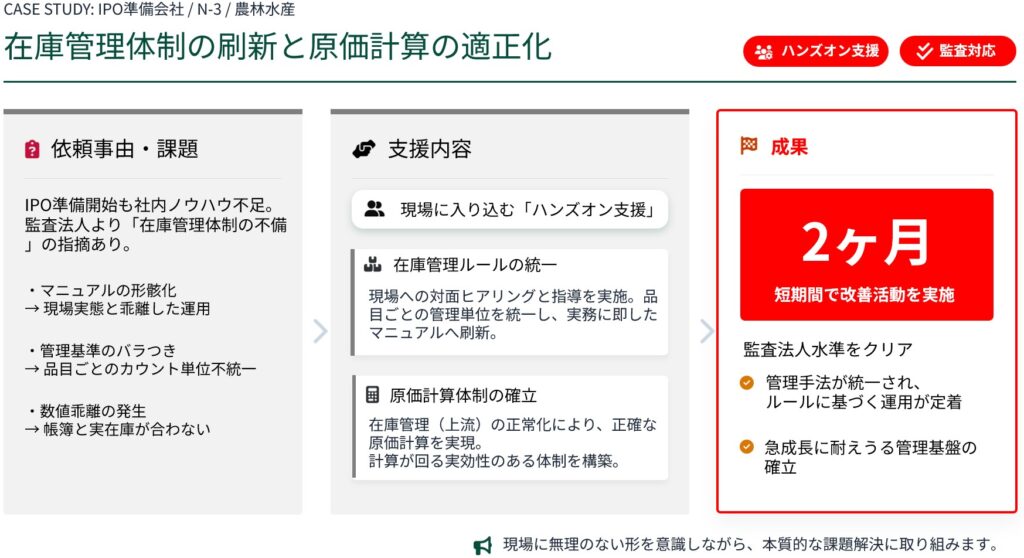The image size is (1024, 558).
Task: Click the users icon inside the ハンズオン支援 tag
Action: pos(765,51)
